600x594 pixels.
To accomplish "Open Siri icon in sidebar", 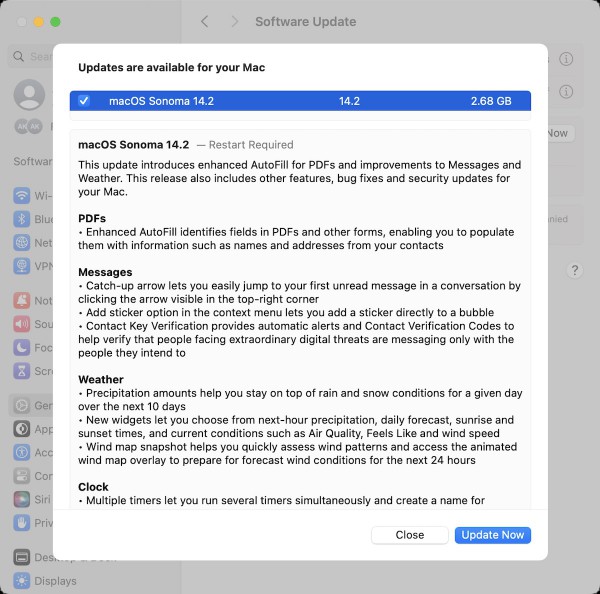I will (x=22, y=499).
